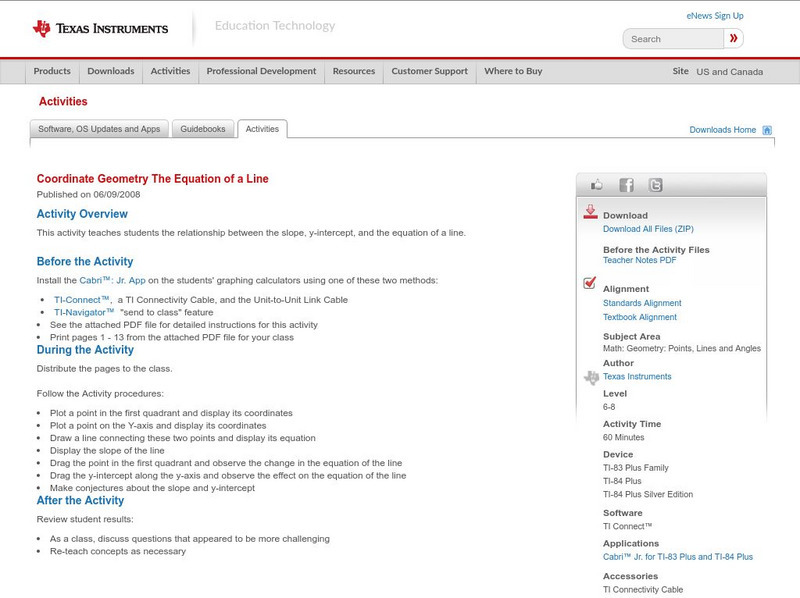Open the Professional Development menu
This screenshot has height=598, width=800.
point(261,71)
